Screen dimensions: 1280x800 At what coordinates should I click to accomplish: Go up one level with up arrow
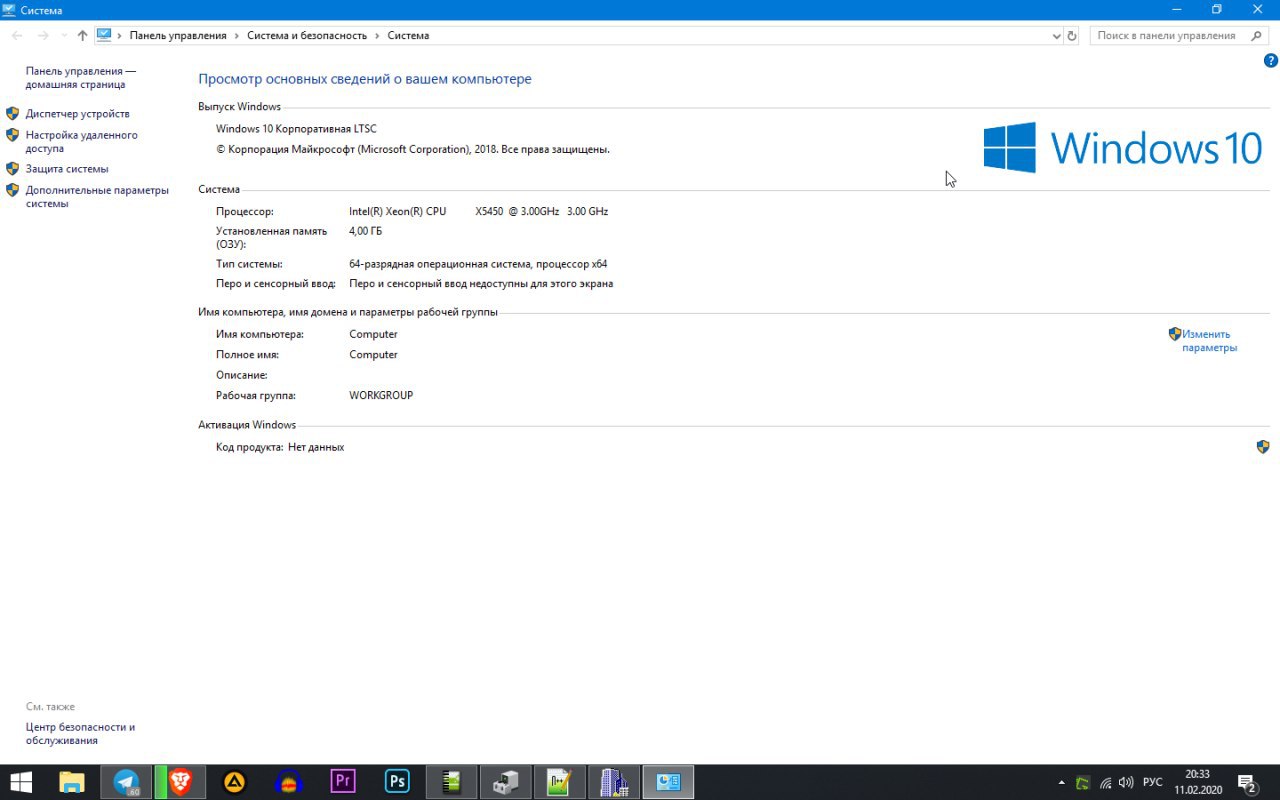point(82,35)
